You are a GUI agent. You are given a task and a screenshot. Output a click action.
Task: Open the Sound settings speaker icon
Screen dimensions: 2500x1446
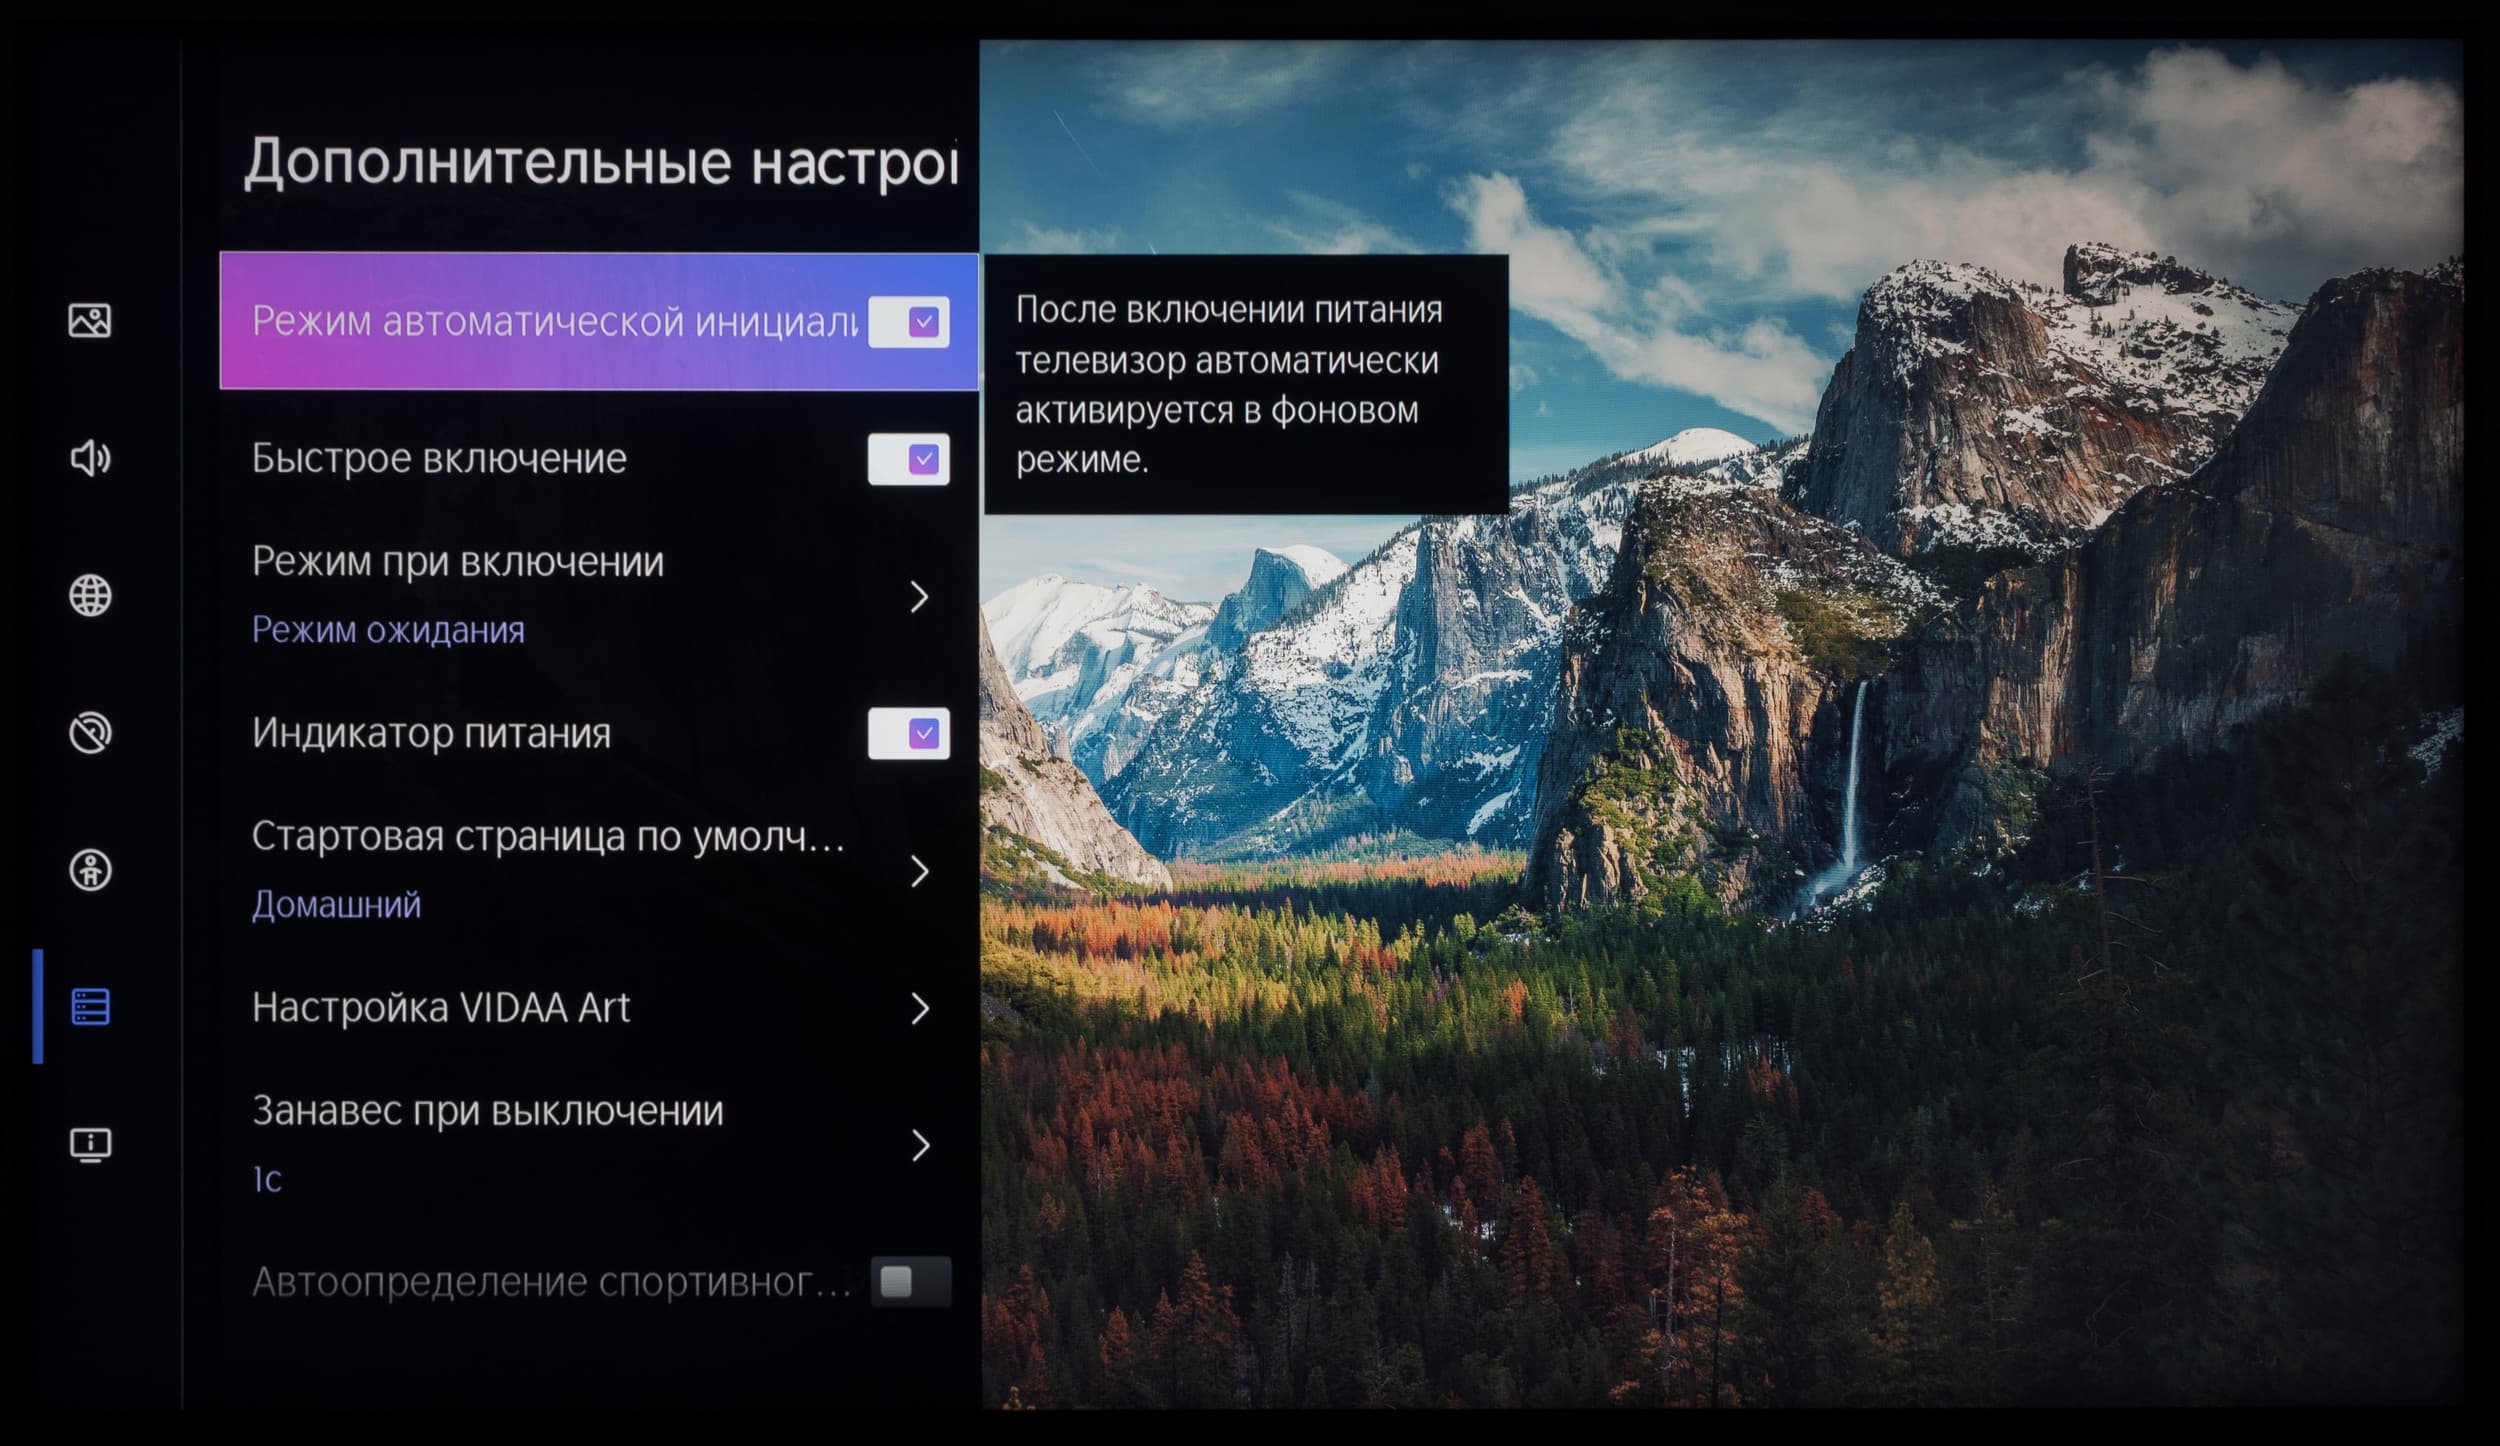90,458
